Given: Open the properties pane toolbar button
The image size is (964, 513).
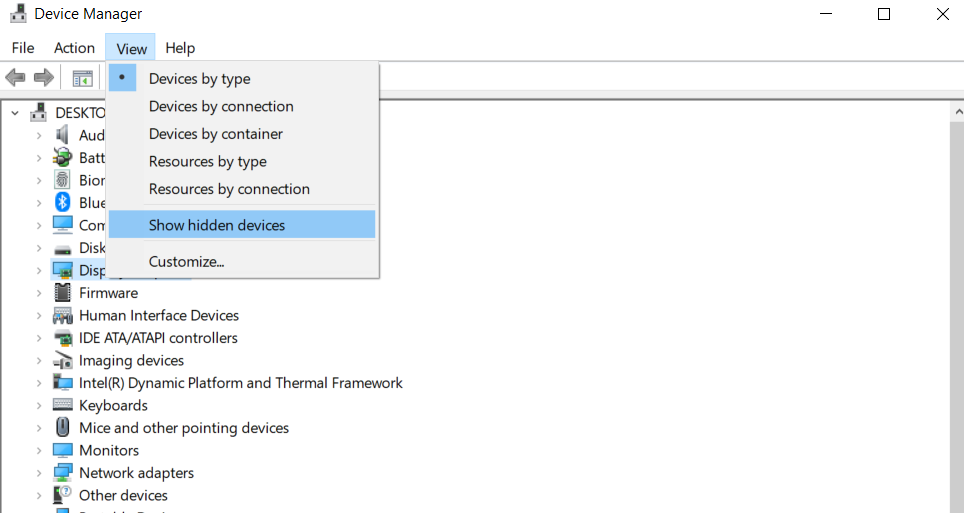Looking at the screenshot, I should 82,78.
